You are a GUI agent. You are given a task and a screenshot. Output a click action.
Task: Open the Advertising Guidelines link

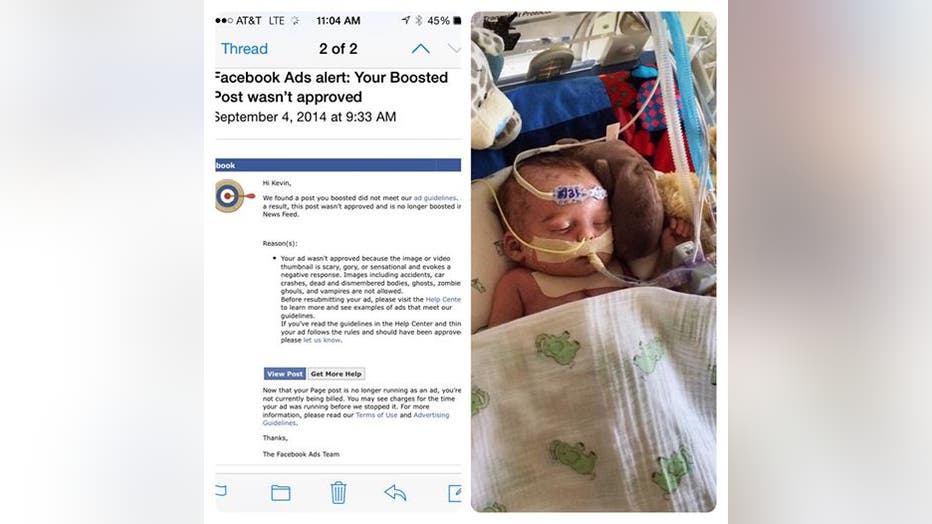[x=356, y=419]
